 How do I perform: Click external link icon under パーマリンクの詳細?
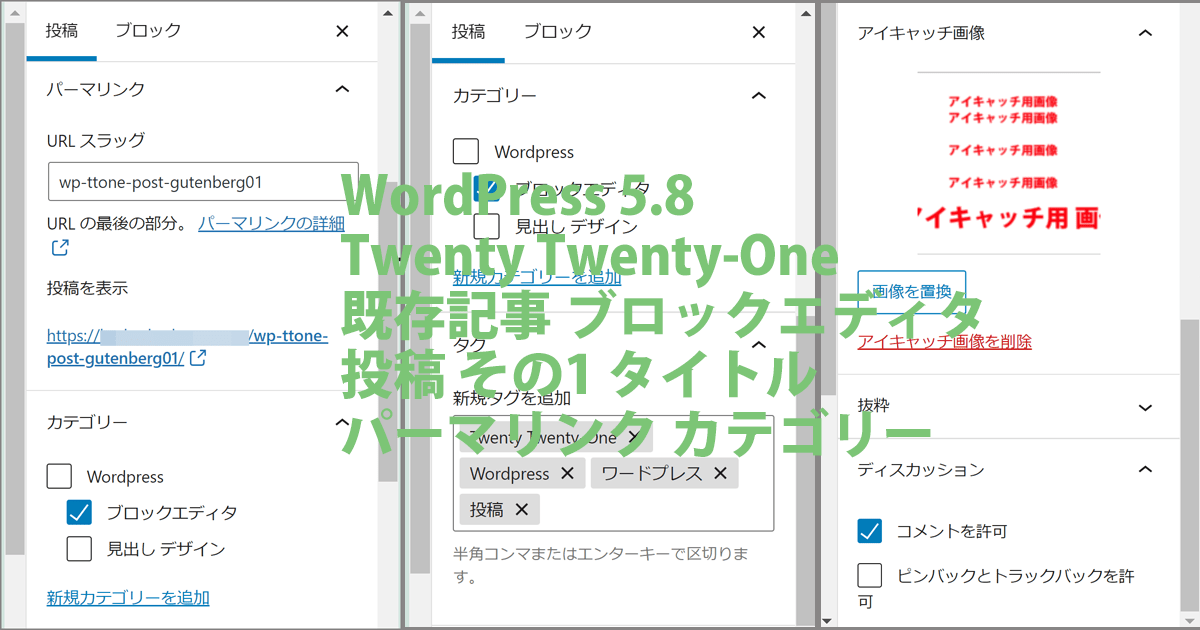point(59,247)
